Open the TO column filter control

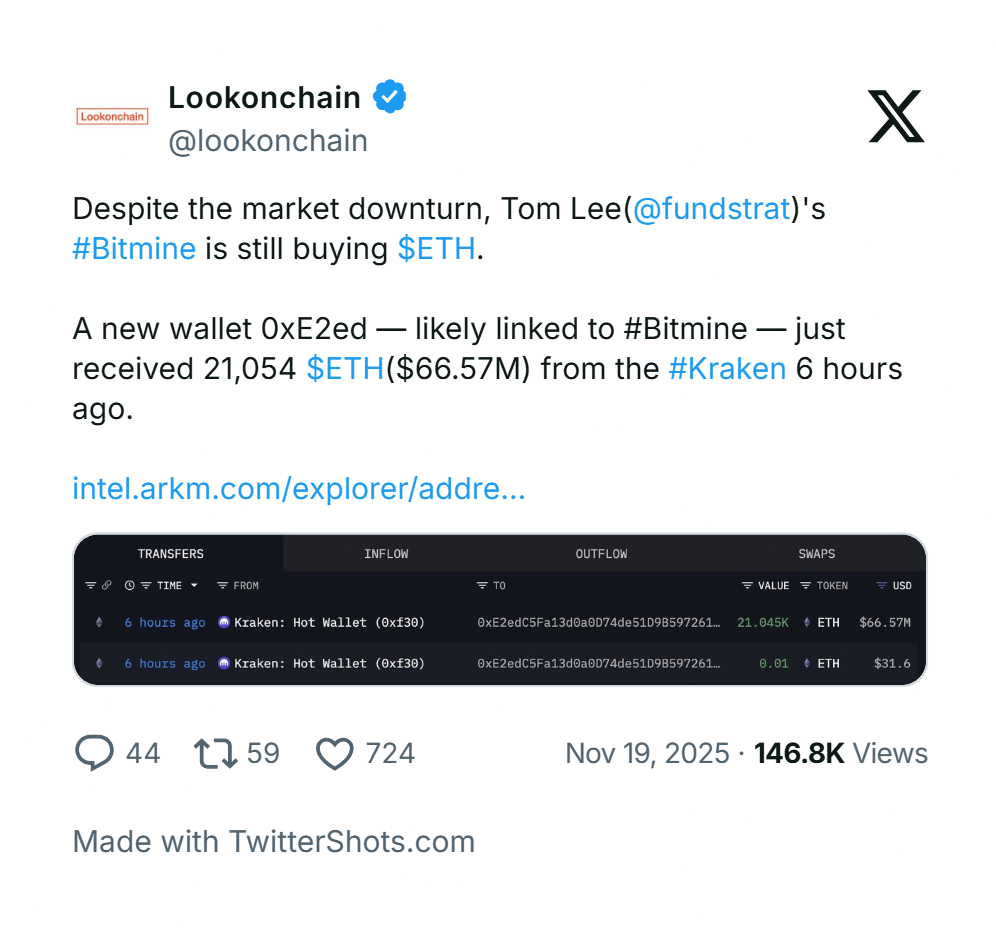tap(480, 586)
